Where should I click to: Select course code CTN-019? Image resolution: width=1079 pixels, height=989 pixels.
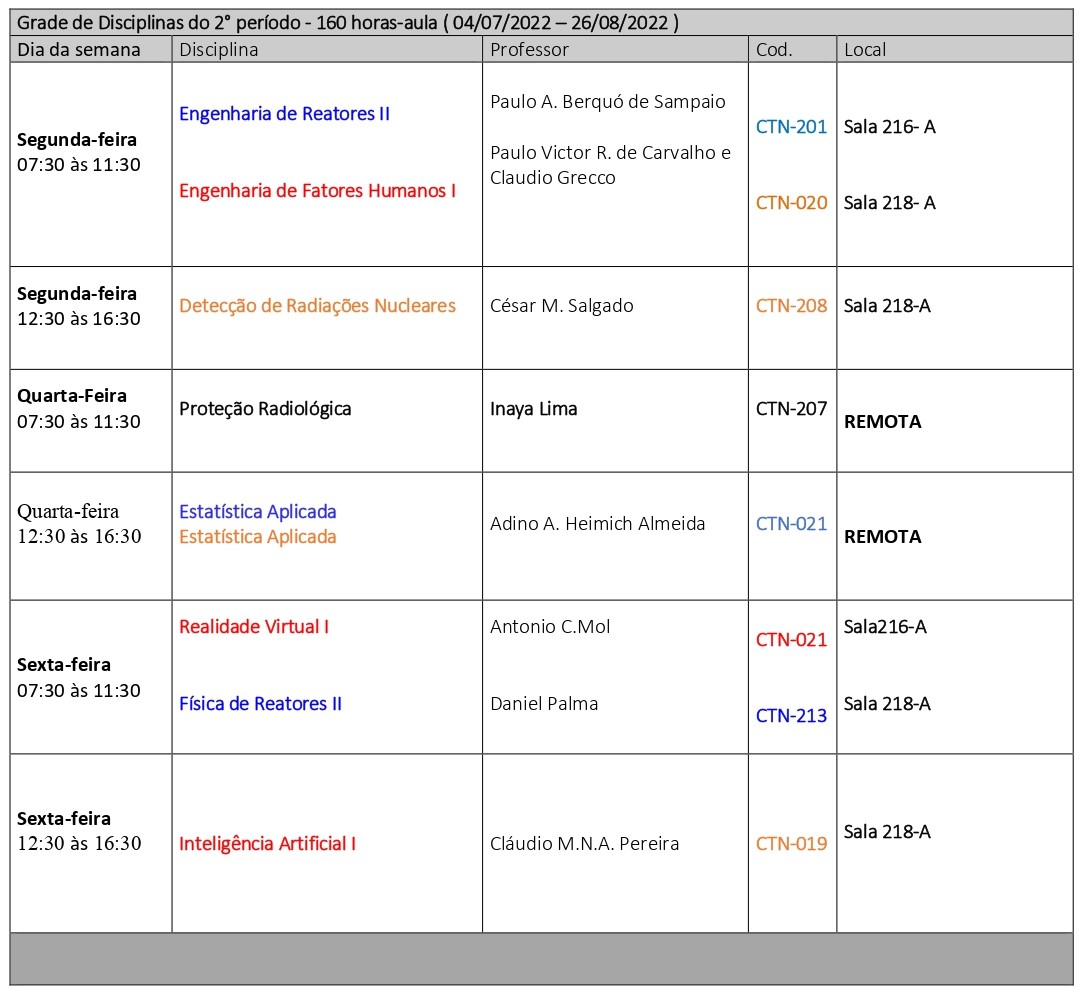pos(791,844)
